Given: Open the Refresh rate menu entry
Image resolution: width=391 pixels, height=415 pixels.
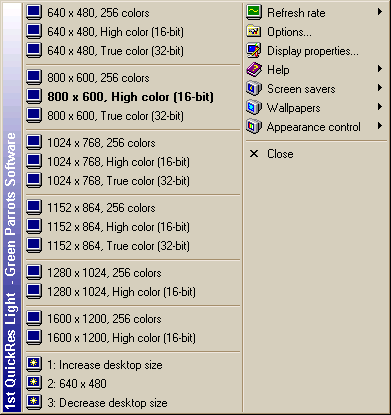Looking at the screenshot, I should (316, 13).
